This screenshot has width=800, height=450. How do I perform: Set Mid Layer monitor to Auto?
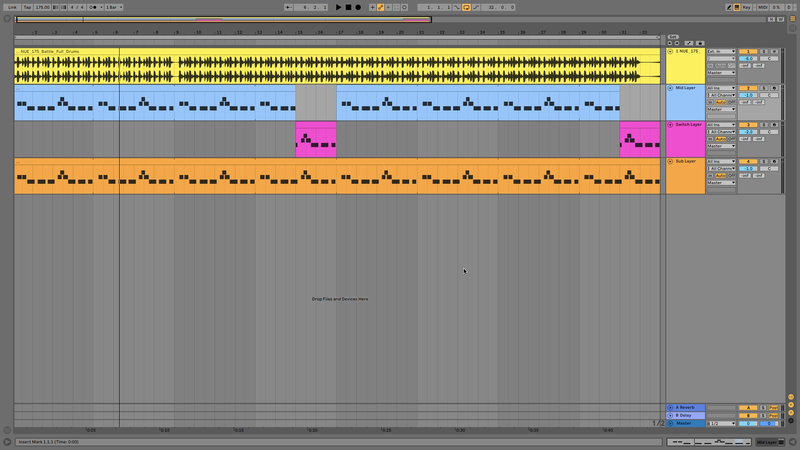pos(720,103)
